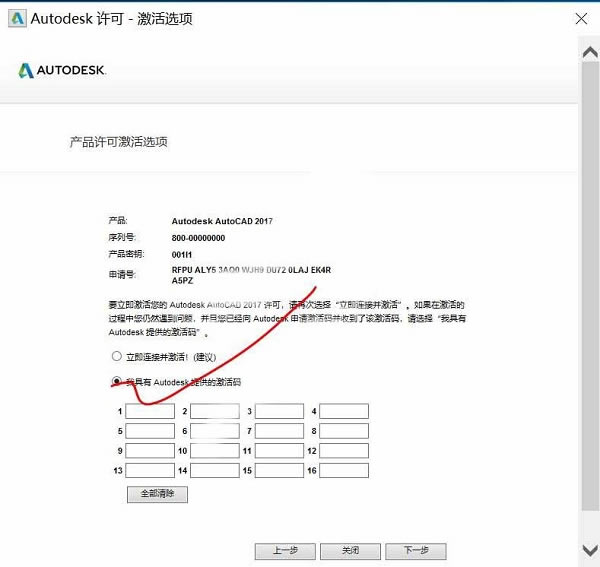Click activation code field 11
This screenshot has width=600, height=567.
pyautogui.click(x=279, y=451)
